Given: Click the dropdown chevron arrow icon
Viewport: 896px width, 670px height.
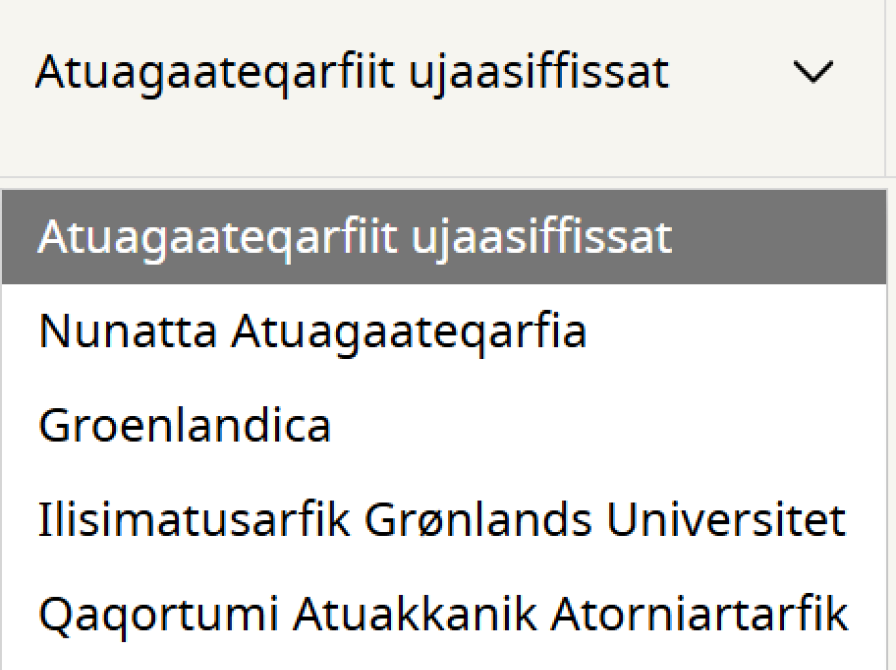Looking at the screenshot, I should (812, 73).
